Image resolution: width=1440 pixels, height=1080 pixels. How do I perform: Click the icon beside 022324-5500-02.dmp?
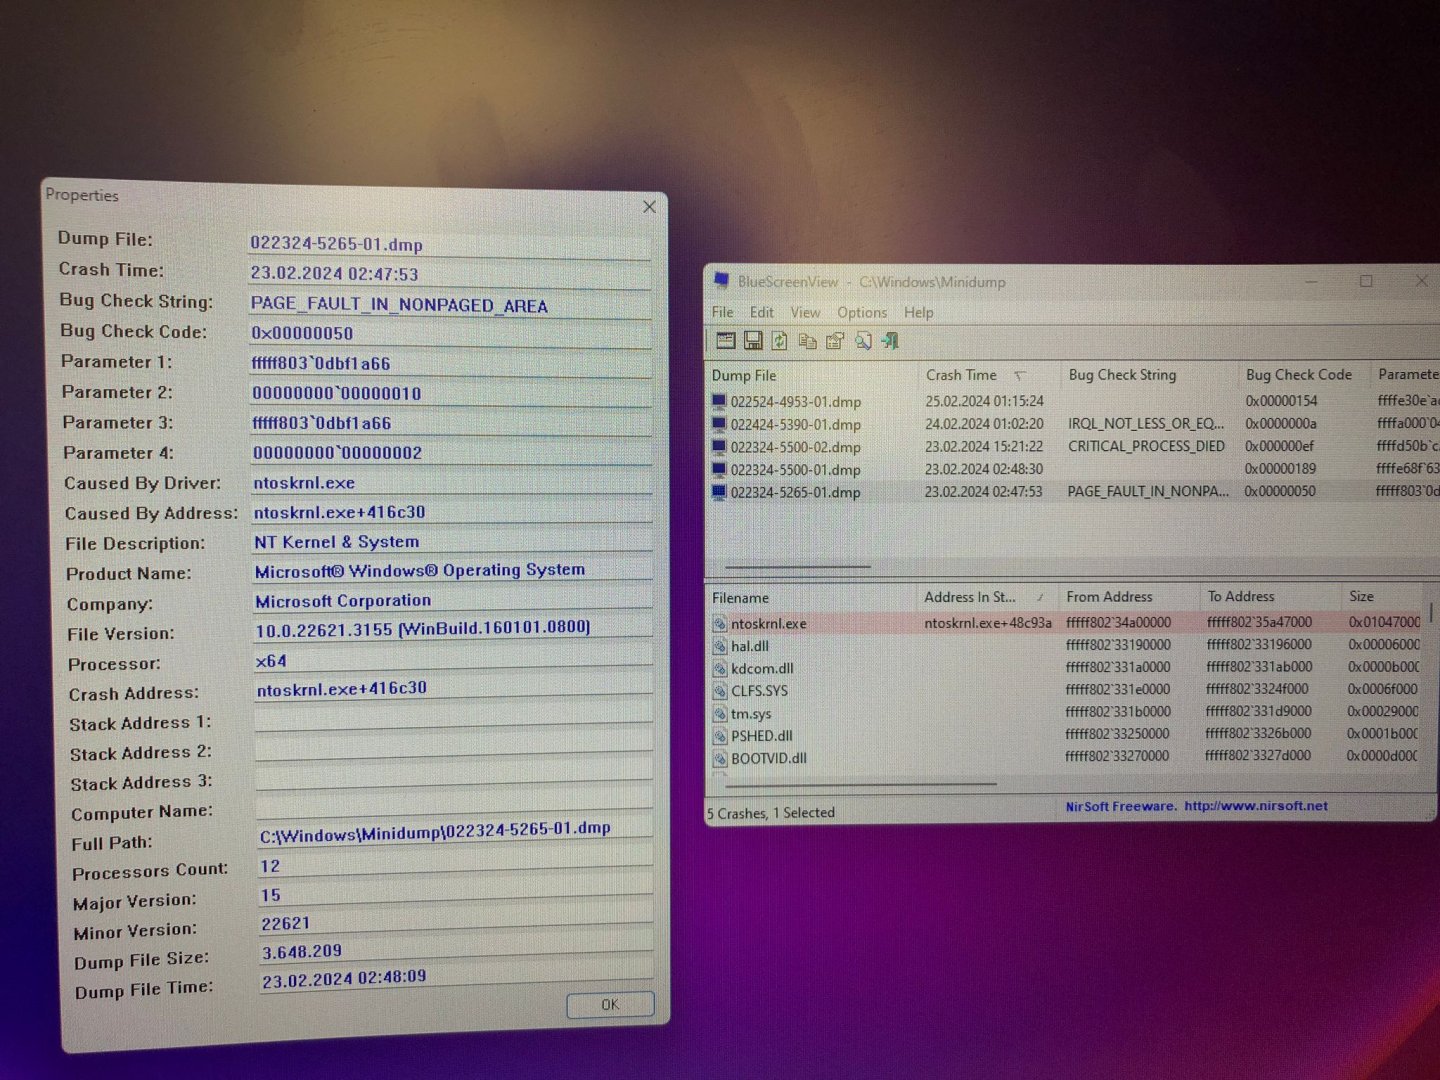(718, 447)
